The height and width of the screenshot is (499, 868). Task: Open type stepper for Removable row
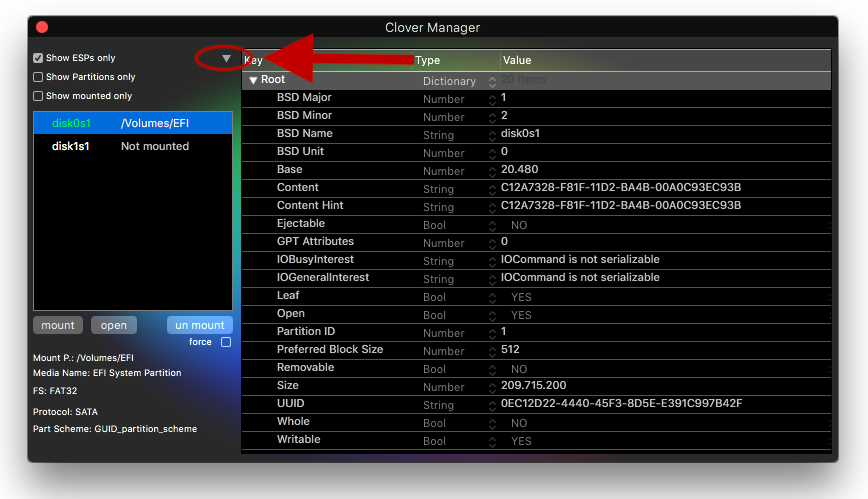[x=492, y=369]
